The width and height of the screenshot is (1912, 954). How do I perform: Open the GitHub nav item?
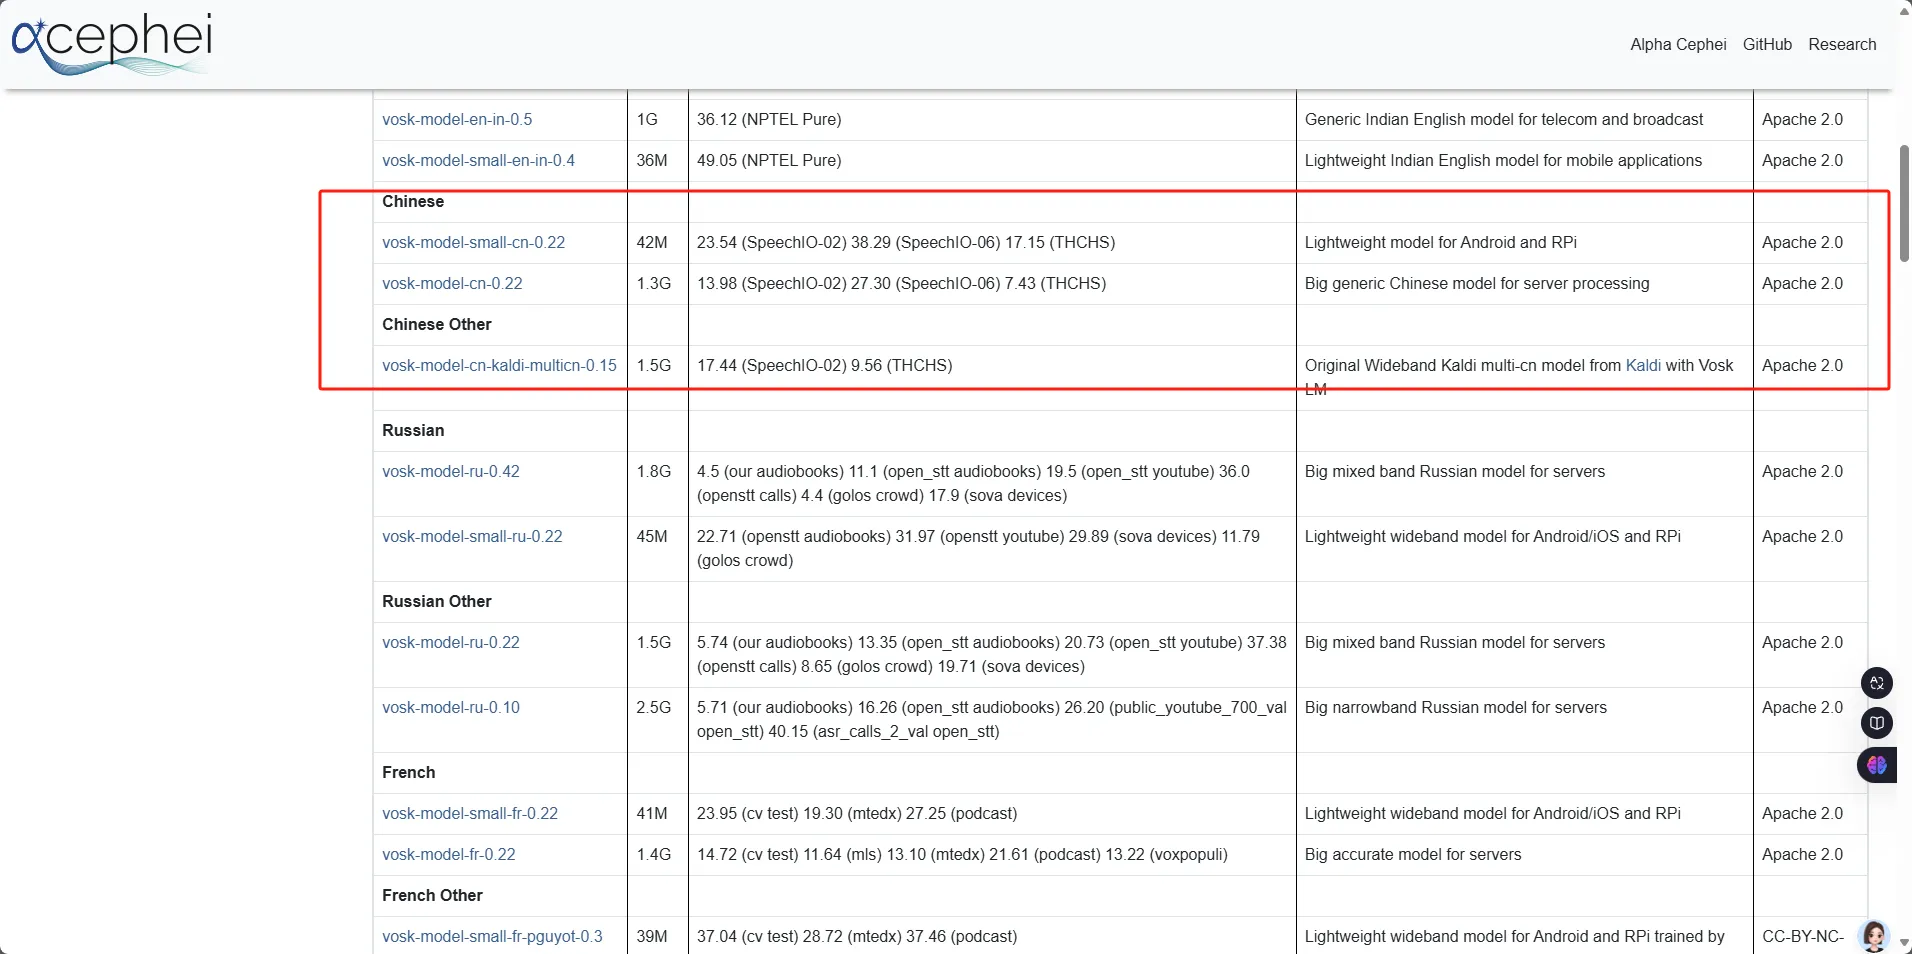[1767, 44]
